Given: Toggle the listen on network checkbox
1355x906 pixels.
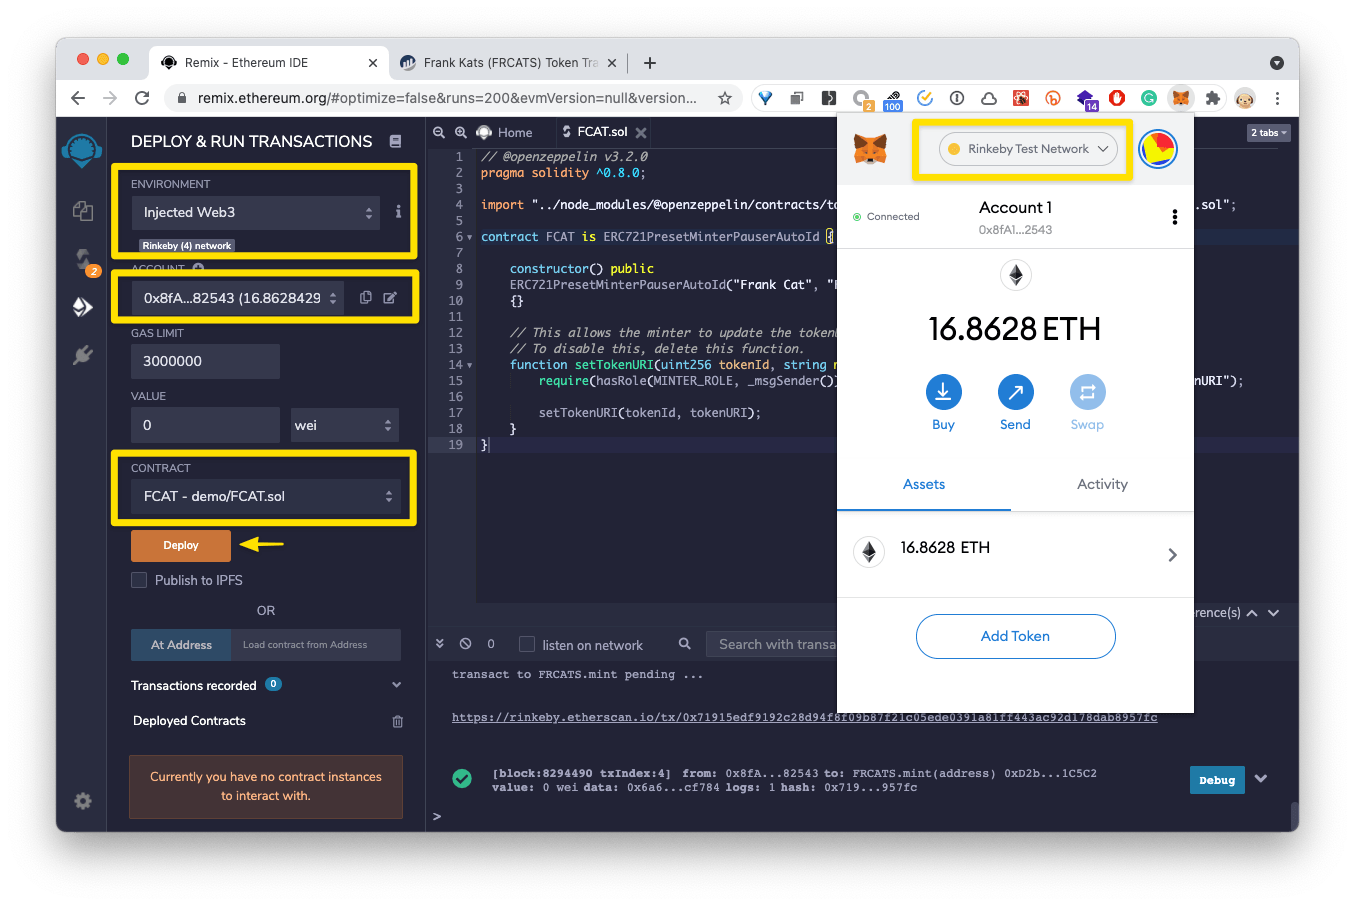Looking at the screenshot, I should (527, 645).
